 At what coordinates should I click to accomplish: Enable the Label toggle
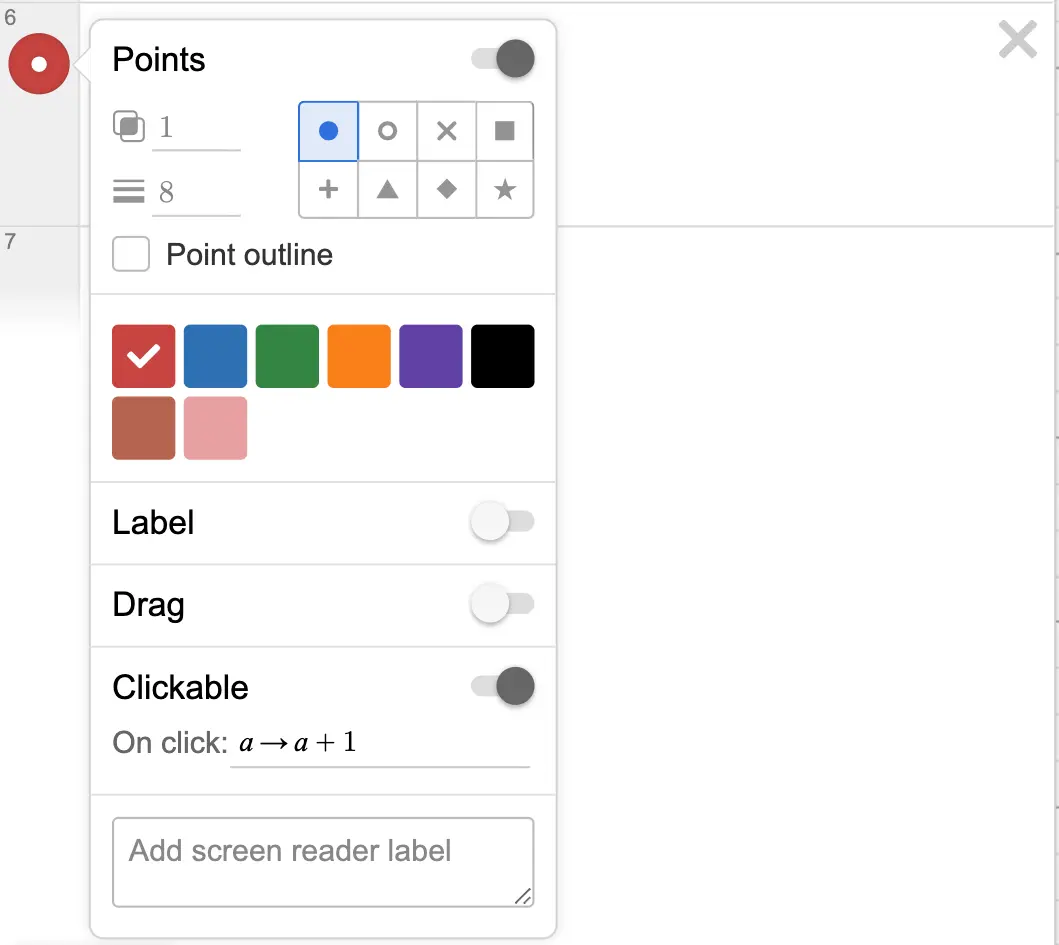coord(503,522)
